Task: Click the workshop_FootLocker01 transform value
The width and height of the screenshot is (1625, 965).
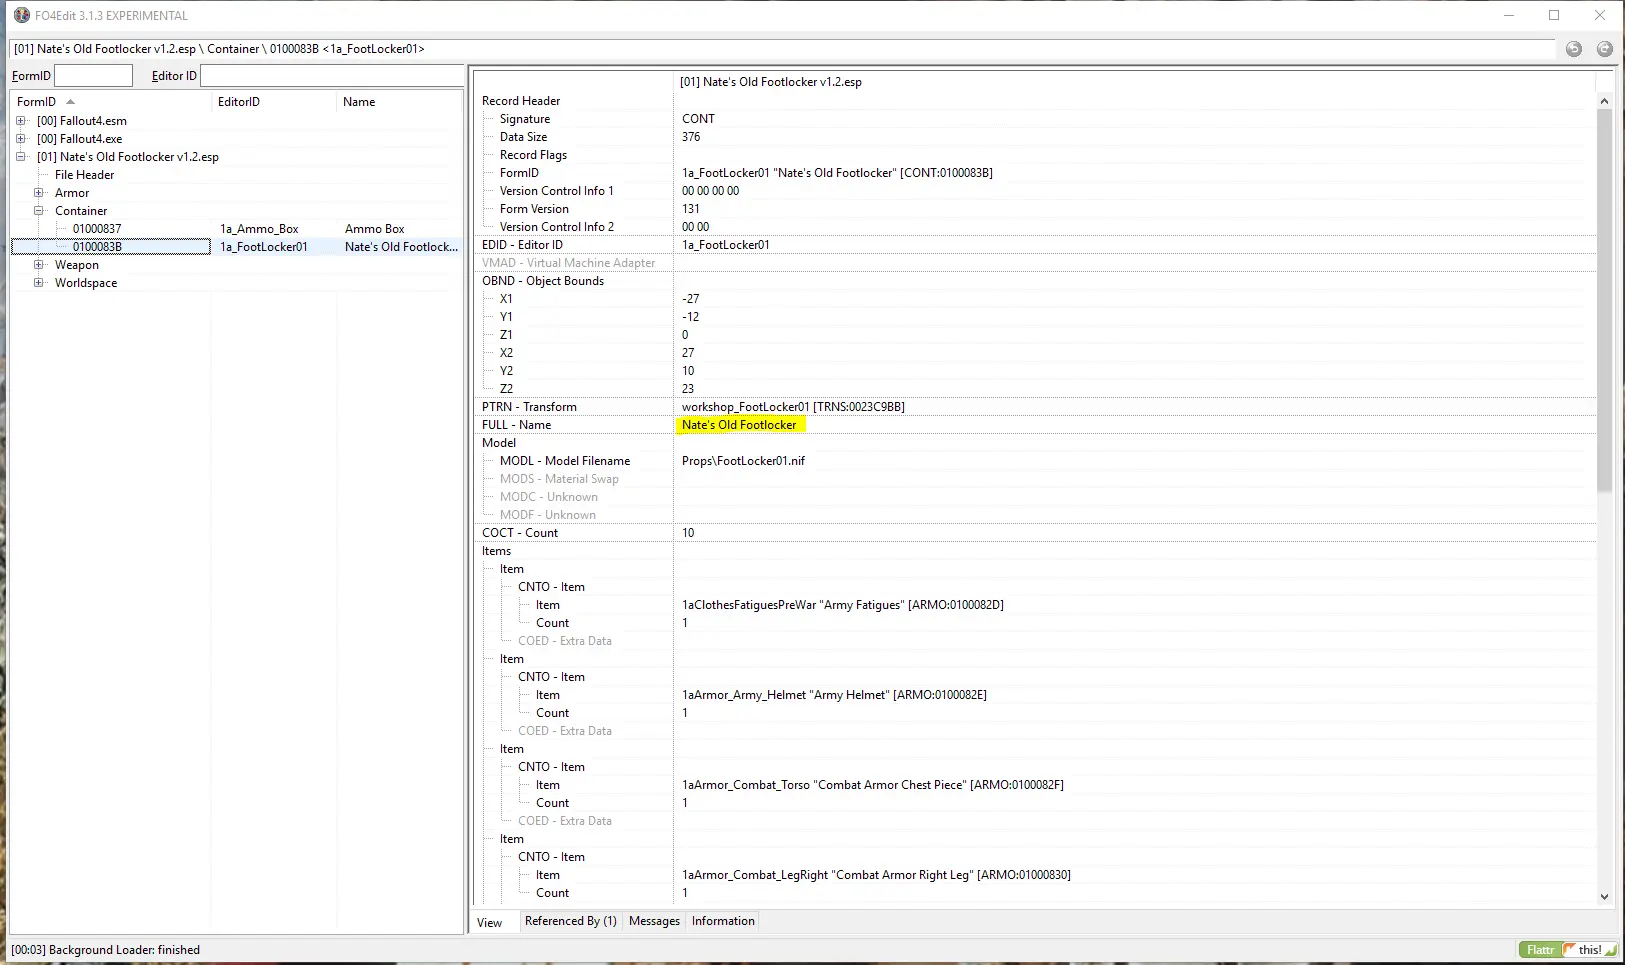Action: coord(793,407)
